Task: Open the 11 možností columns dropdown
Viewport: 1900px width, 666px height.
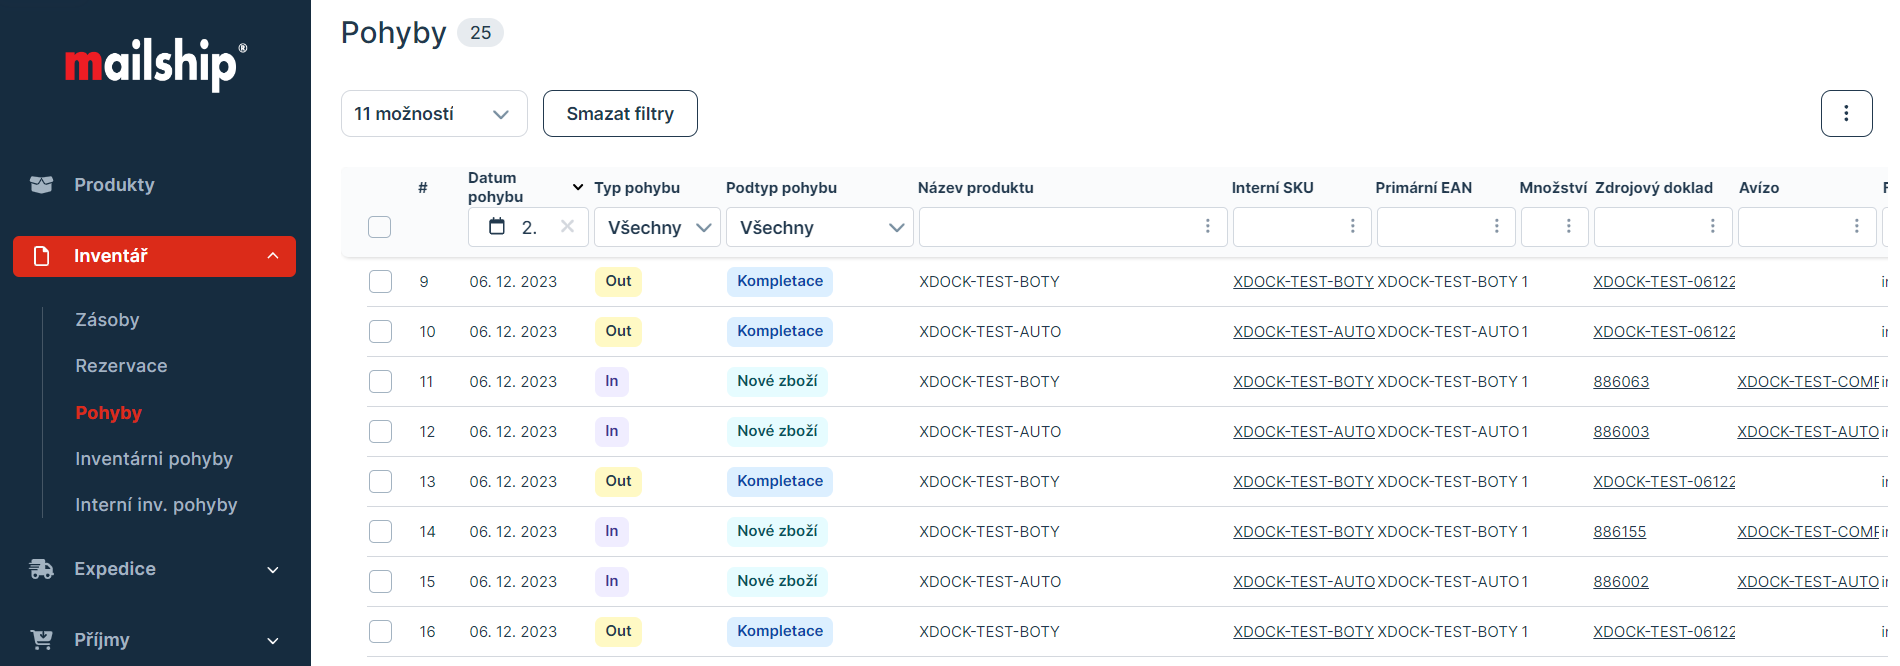Action: click(433, 114)
